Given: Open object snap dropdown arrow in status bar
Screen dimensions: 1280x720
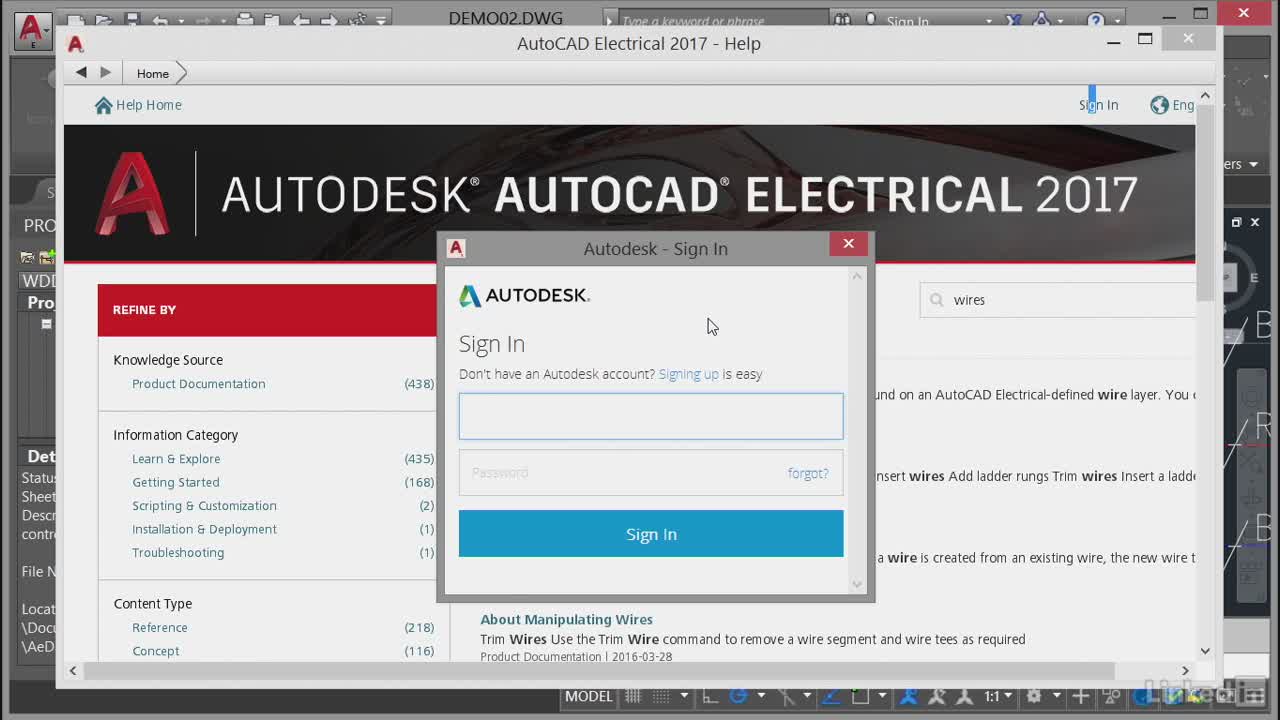Looking at the screenshot, I should (x=882, y=696).
